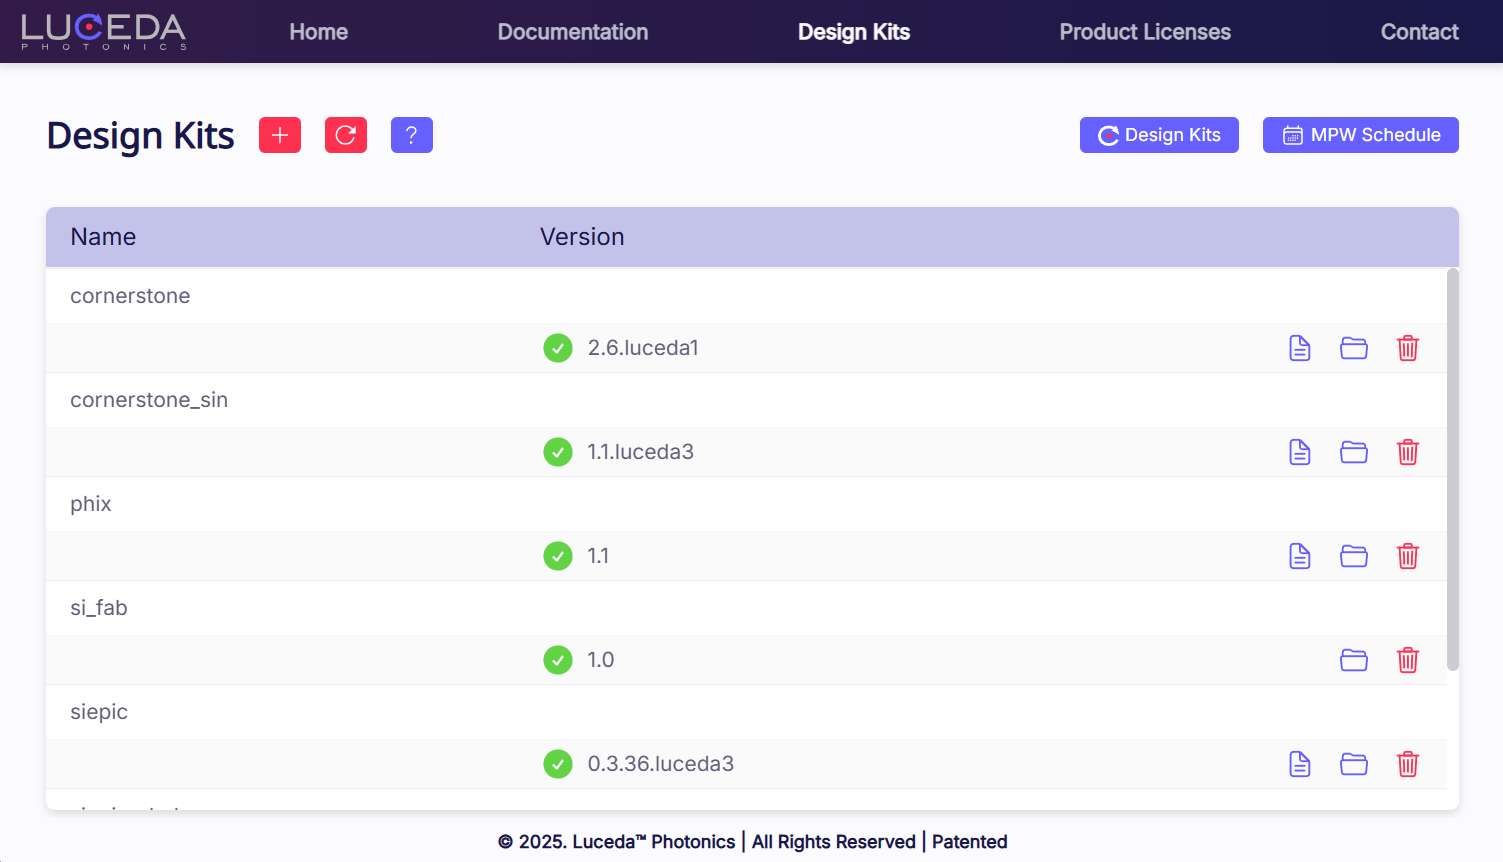This screenshot has width=1503, height=862.
Task: Click the red refresh design kits icon
Action: point(346,135)
